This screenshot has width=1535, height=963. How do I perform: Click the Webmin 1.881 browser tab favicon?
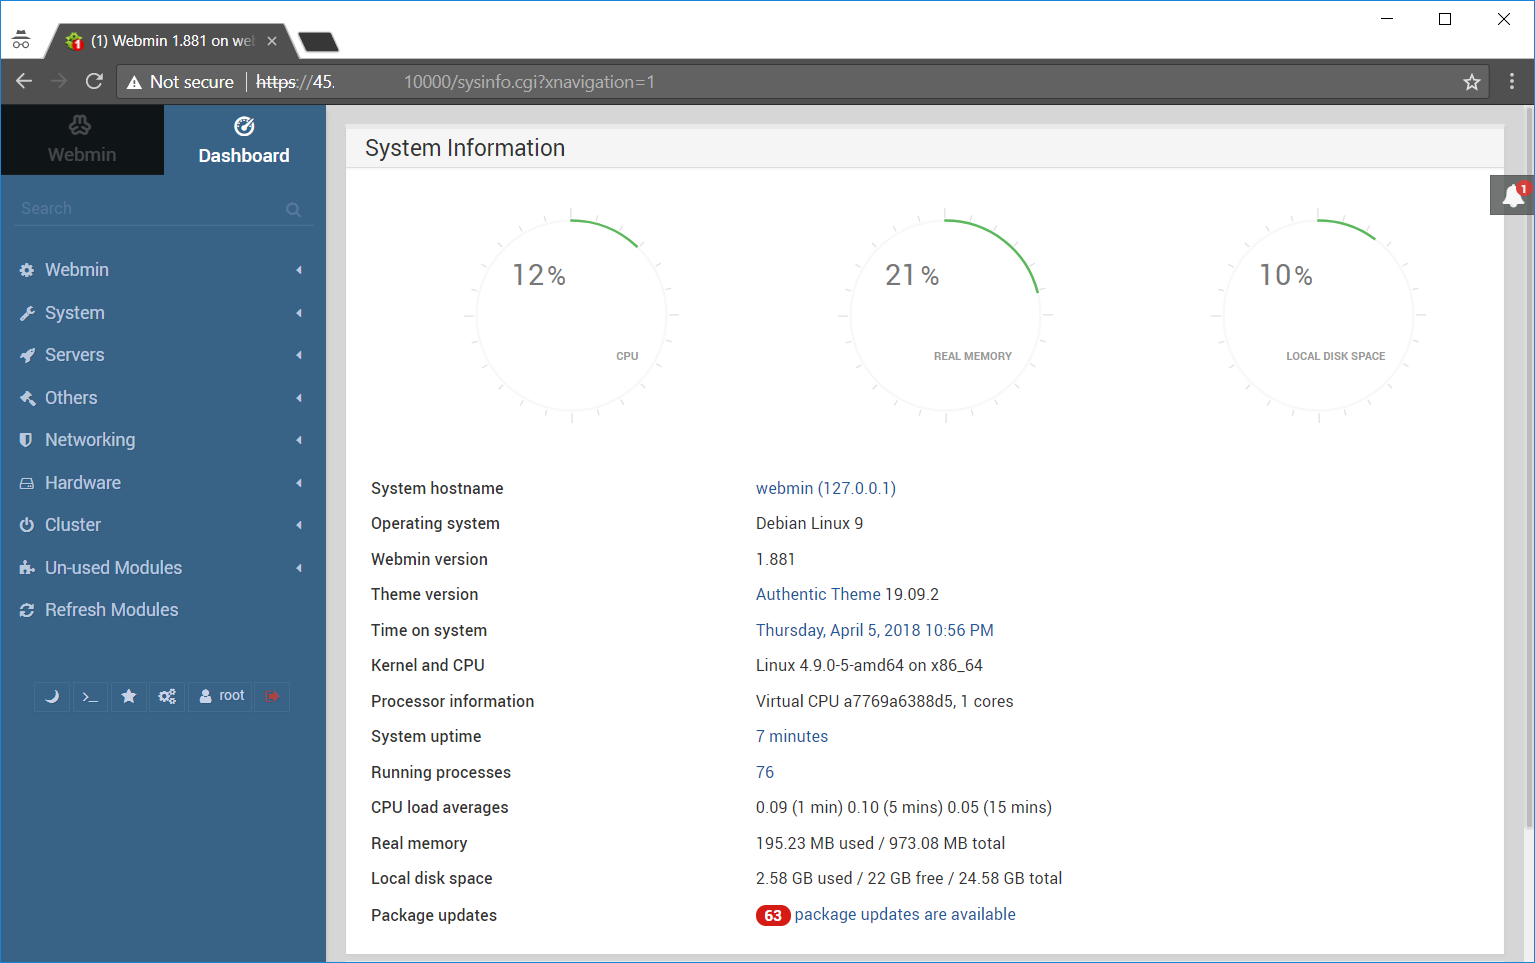[73, 41]
